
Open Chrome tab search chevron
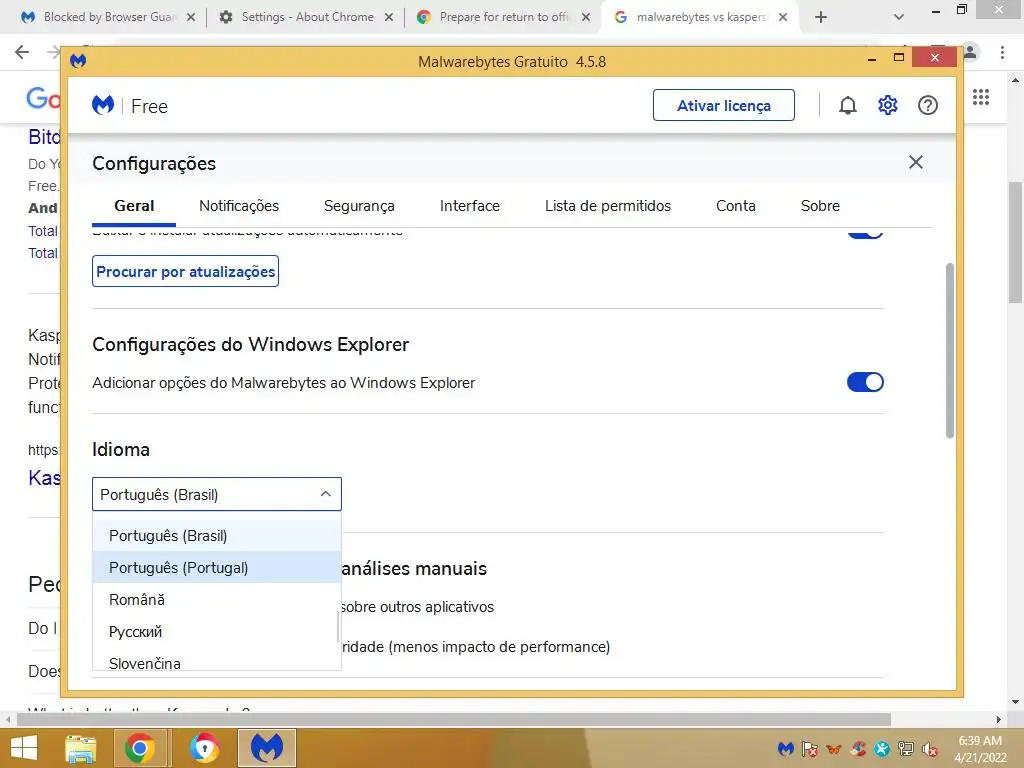pos(899,17)
